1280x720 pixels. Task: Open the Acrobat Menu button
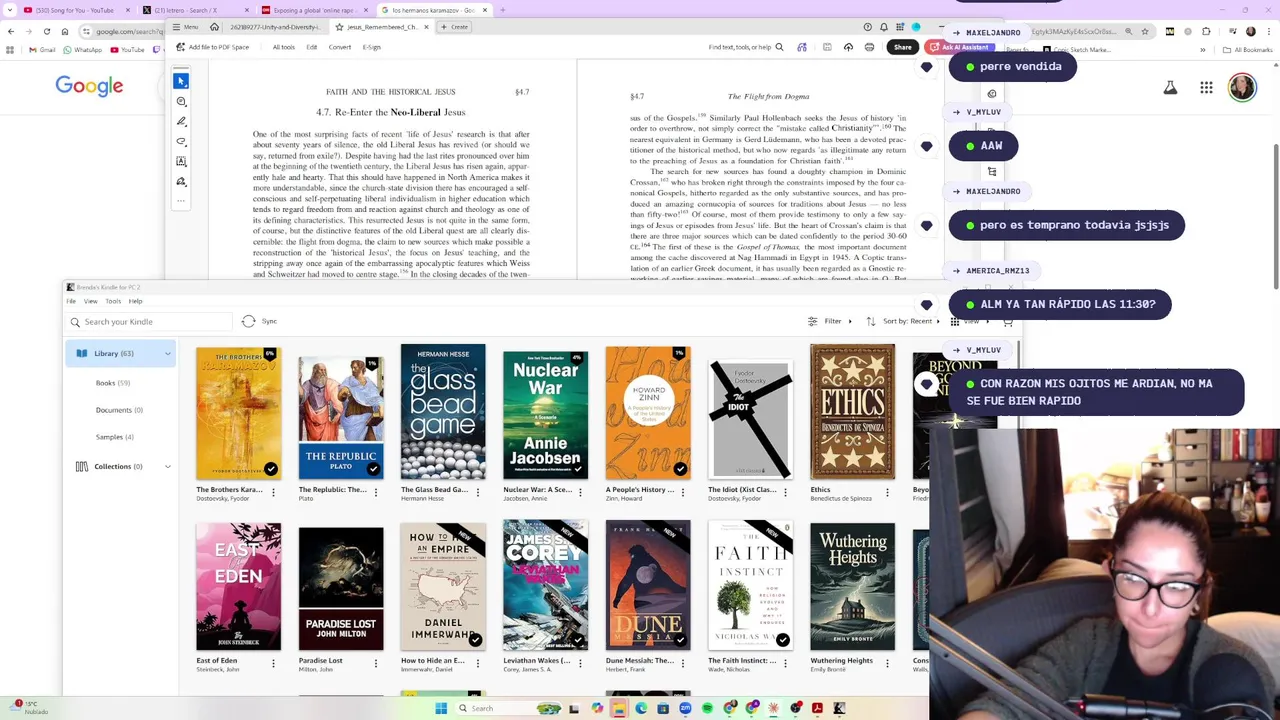[185, 27]
